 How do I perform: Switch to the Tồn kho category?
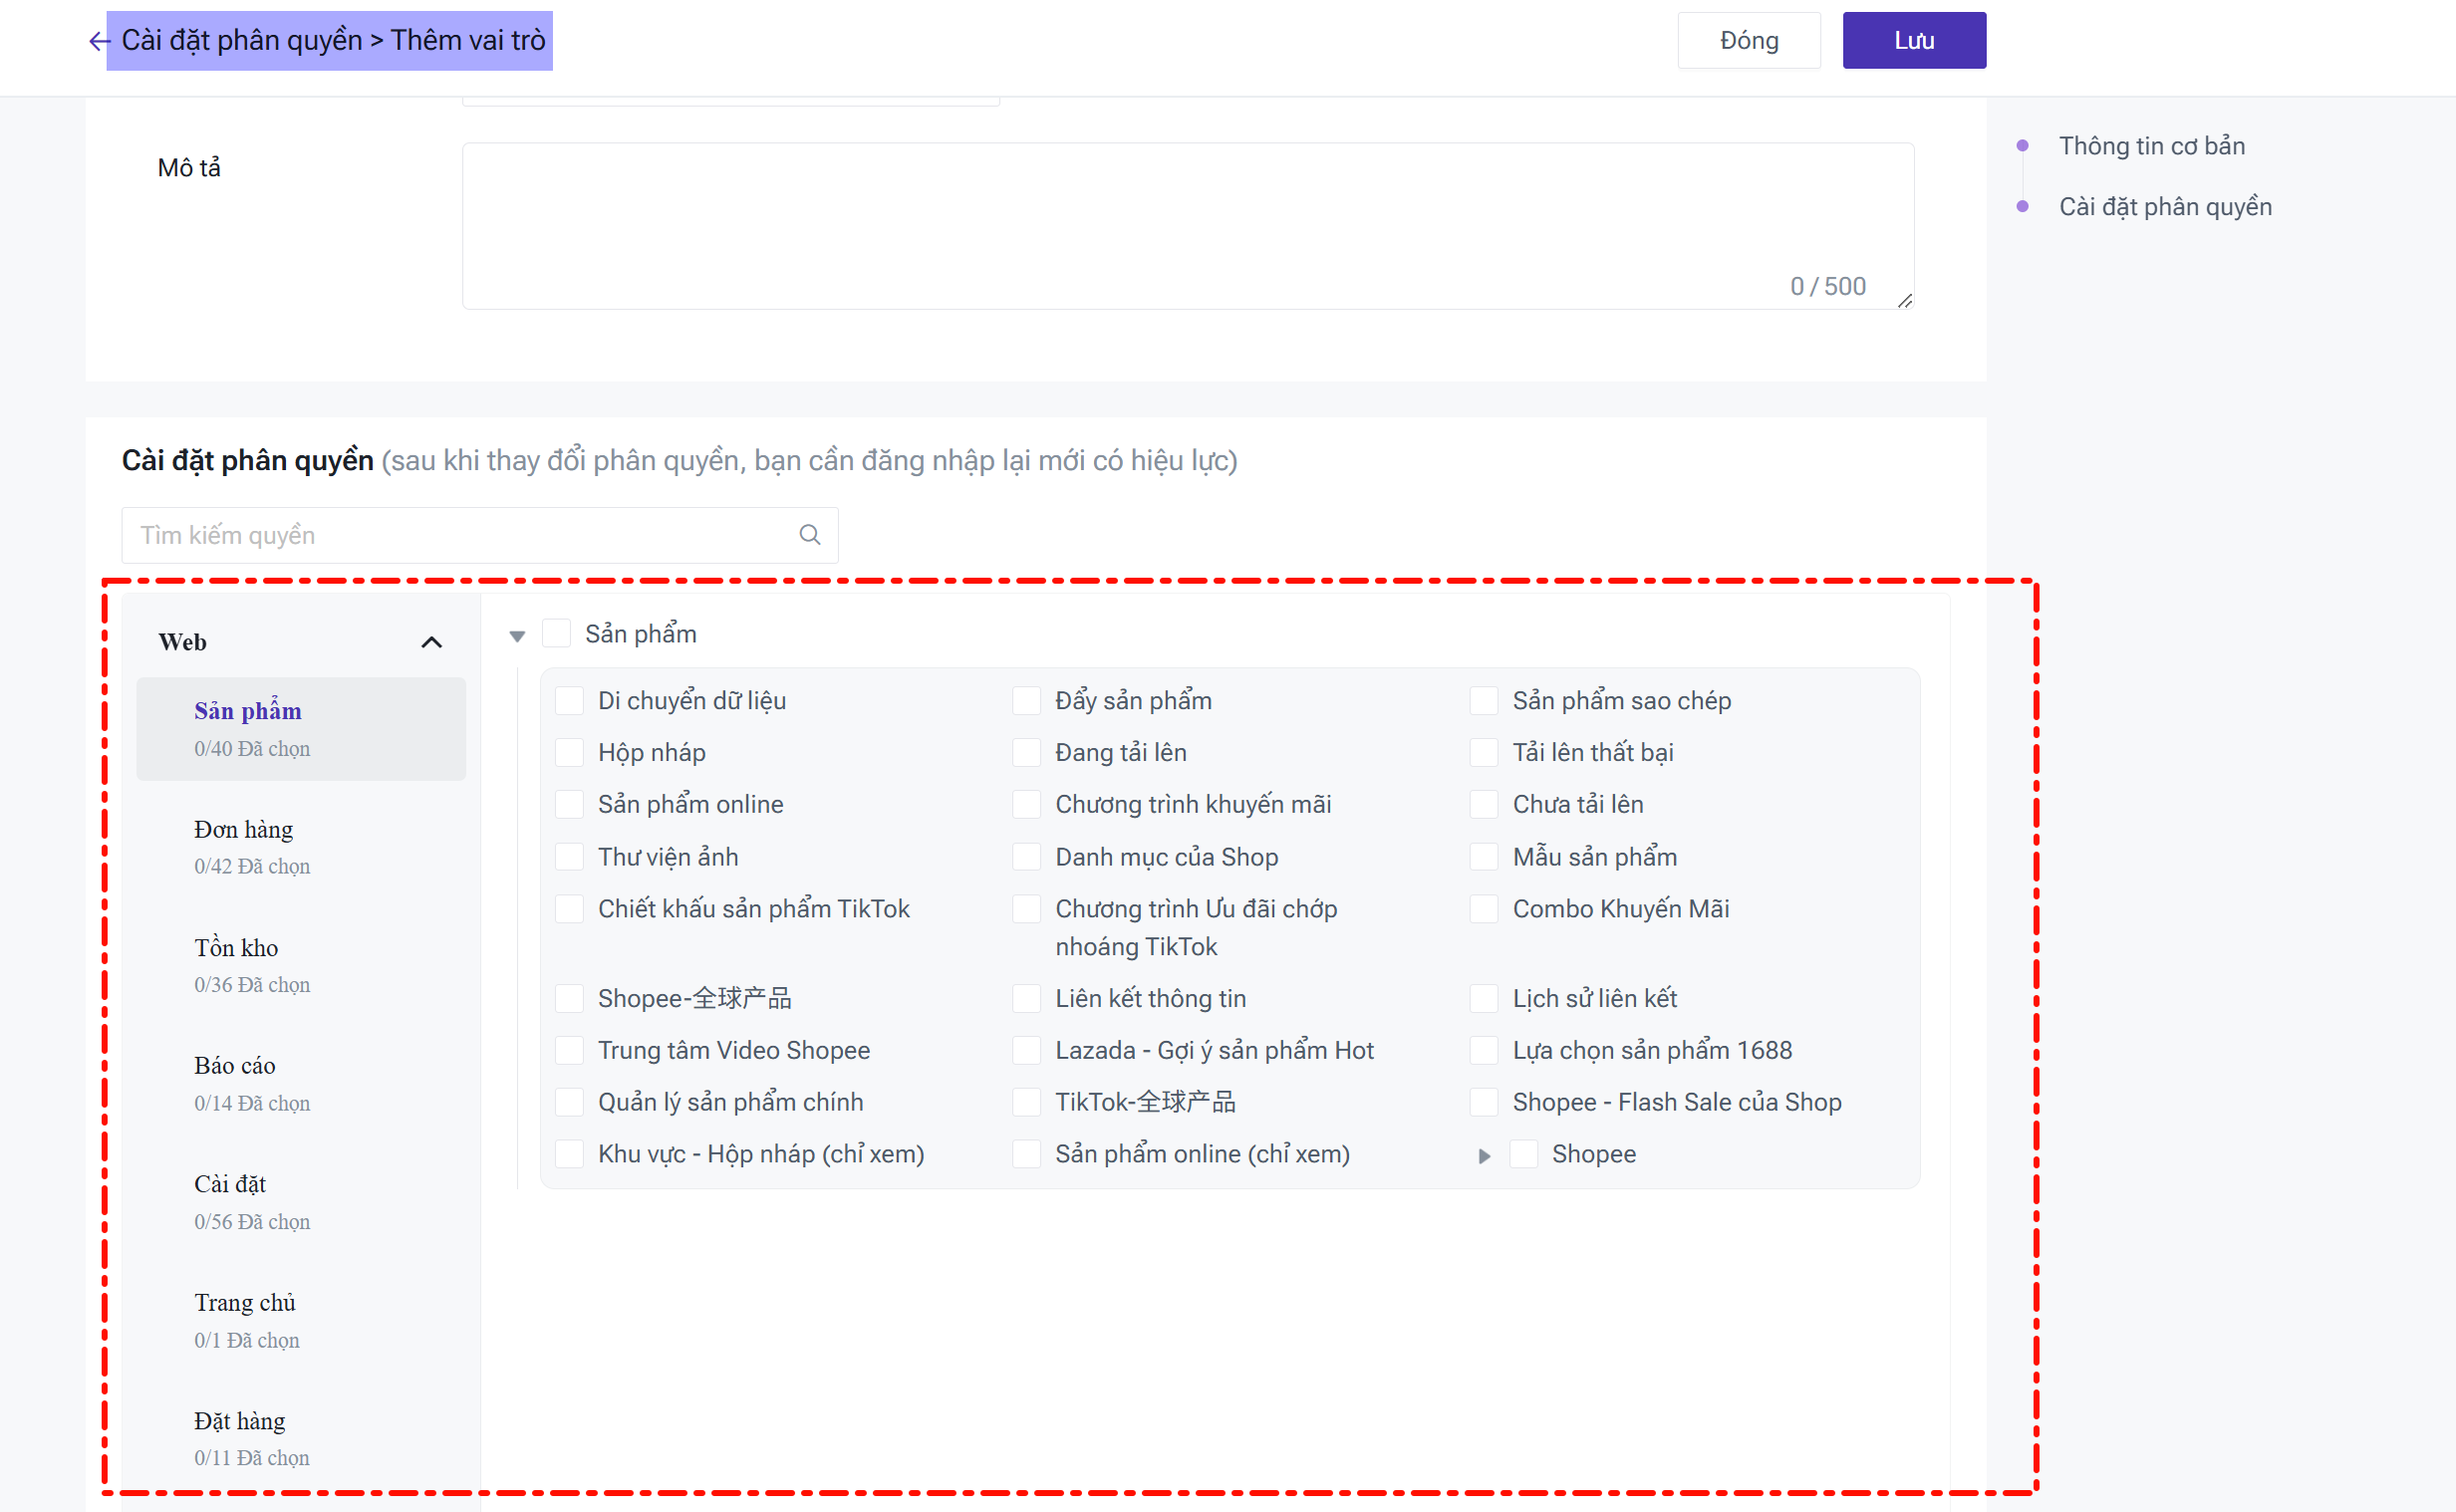coord(236,948)
